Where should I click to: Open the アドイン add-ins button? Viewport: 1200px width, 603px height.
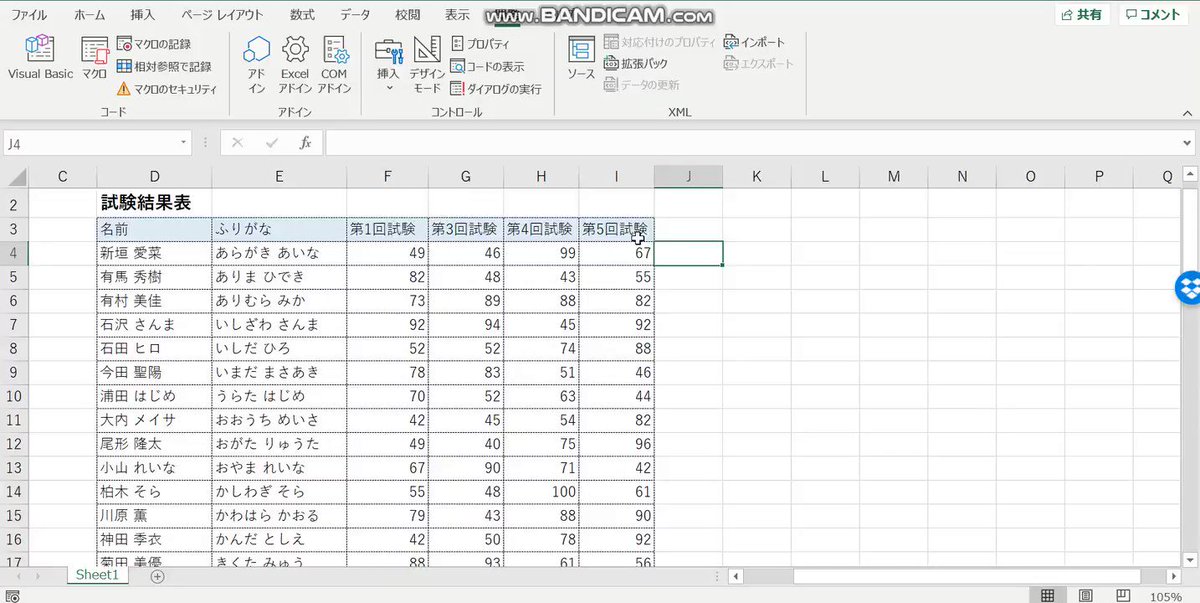click(x=257, y=65)
